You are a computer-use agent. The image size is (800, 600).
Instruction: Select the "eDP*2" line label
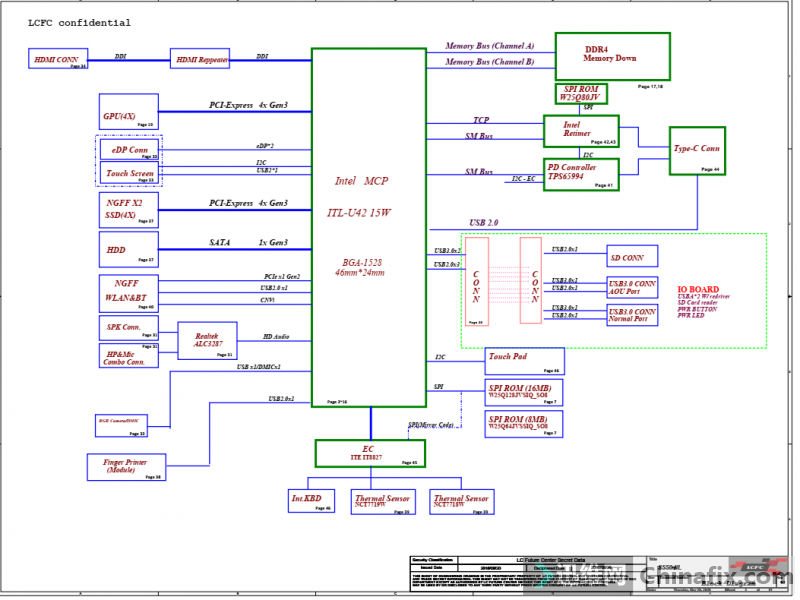[x=265, y=146]
